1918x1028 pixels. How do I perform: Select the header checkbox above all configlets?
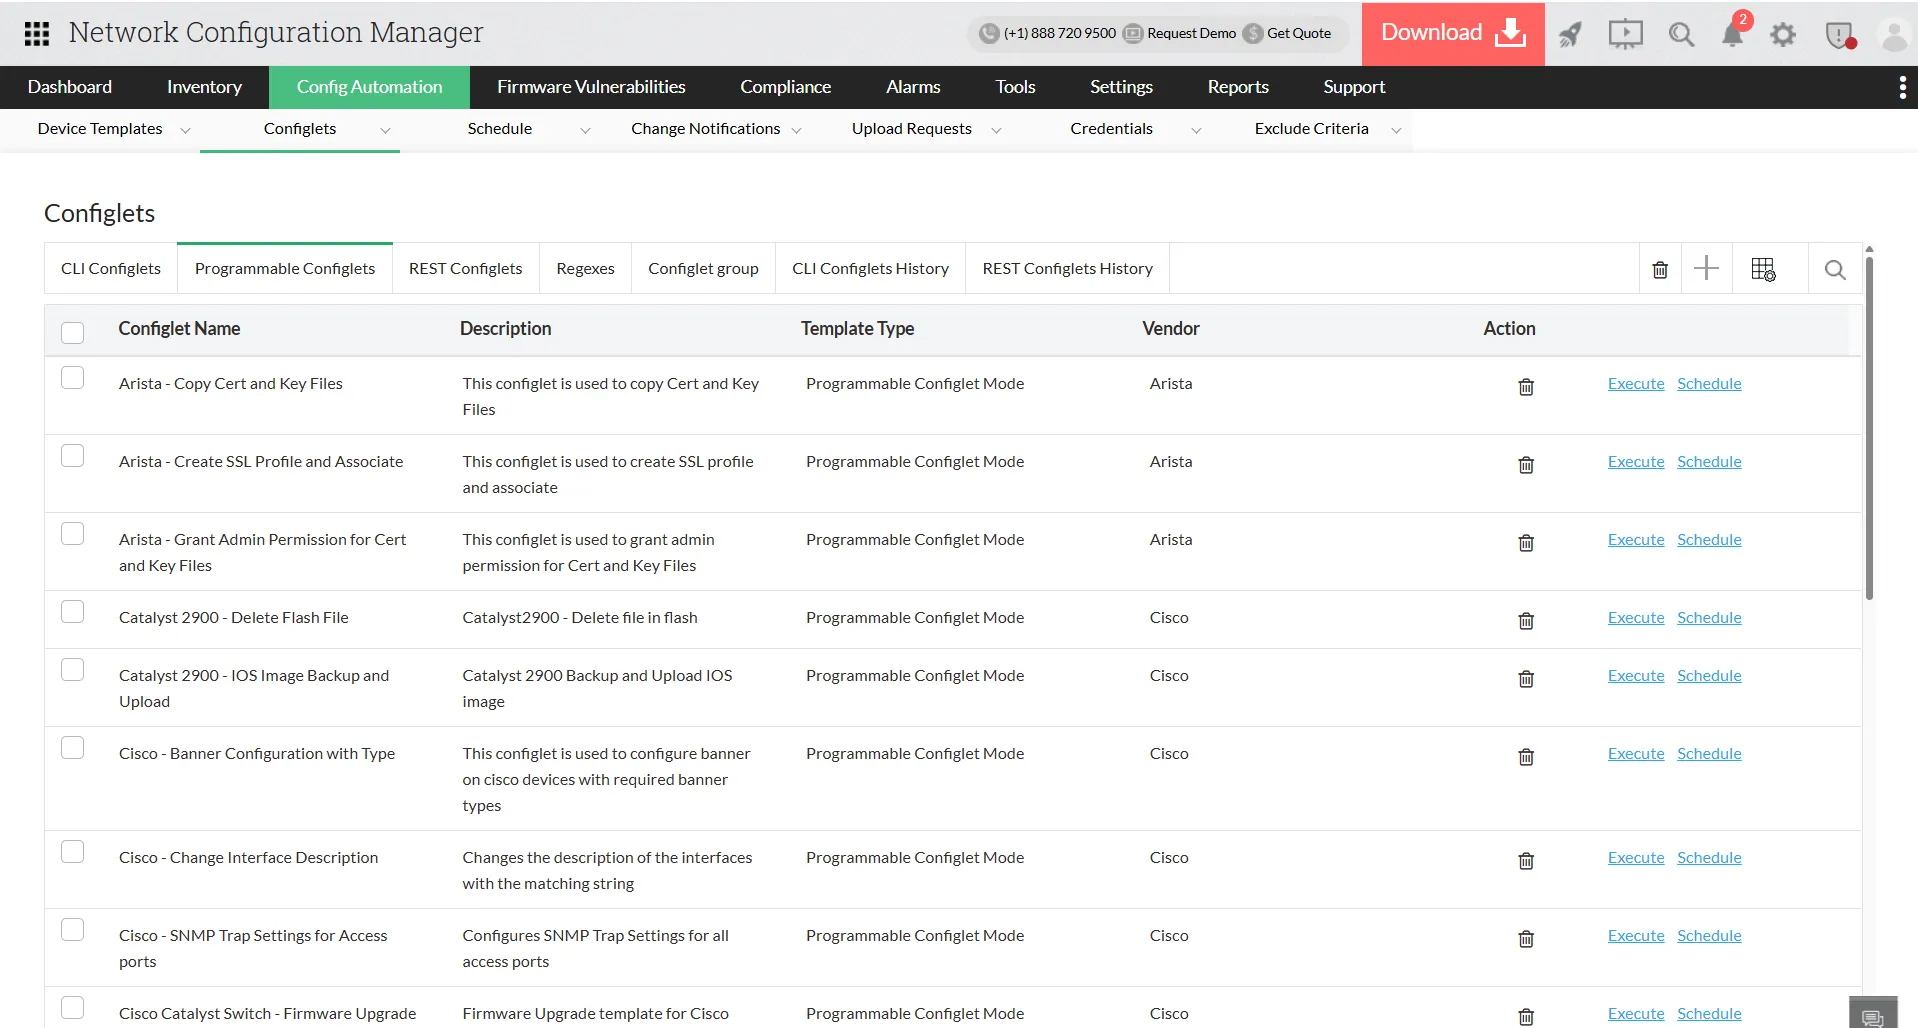(x=72, y=332)
